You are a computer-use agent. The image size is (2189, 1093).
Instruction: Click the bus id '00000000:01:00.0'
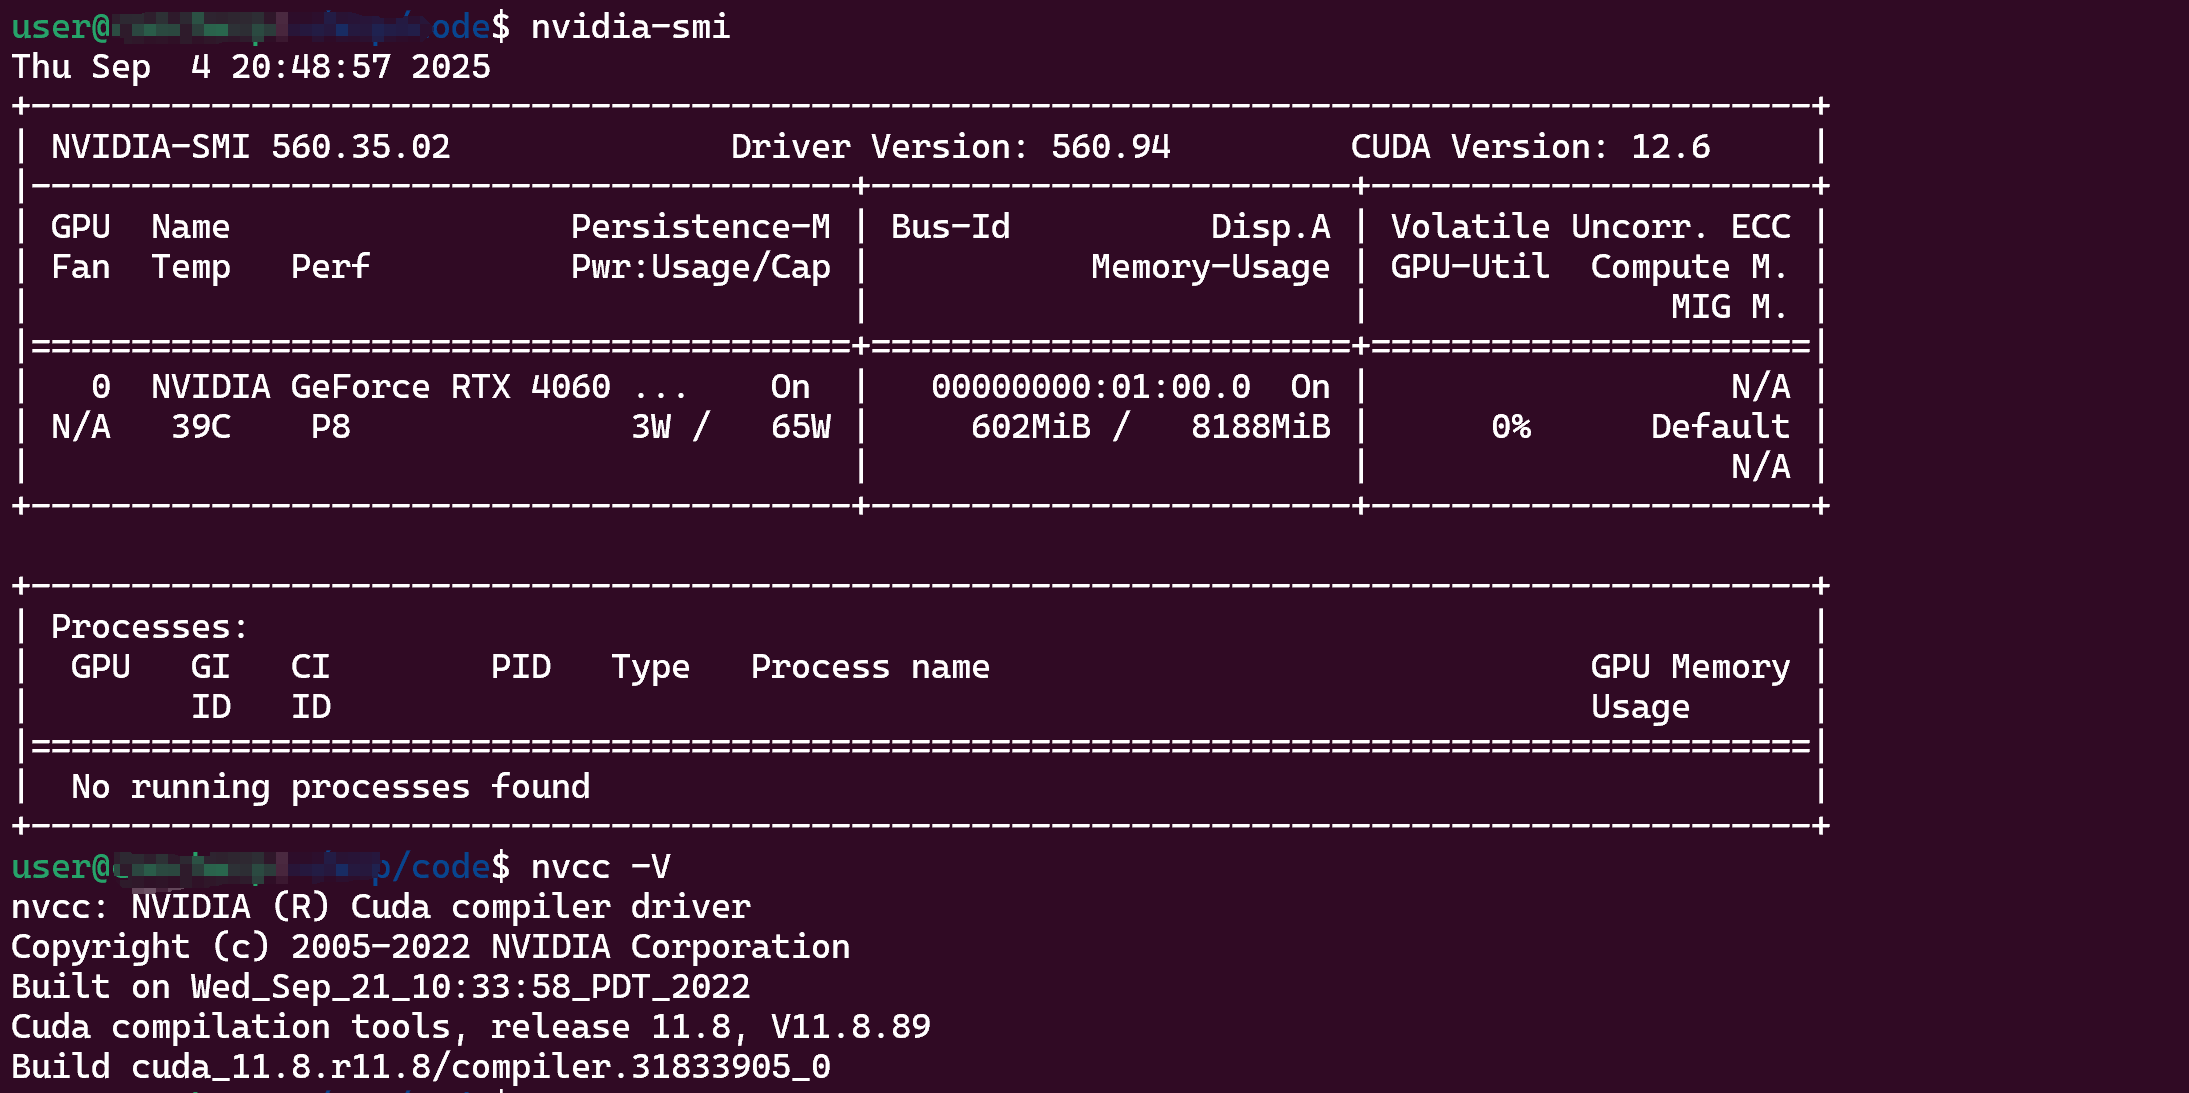[1091, 387]
